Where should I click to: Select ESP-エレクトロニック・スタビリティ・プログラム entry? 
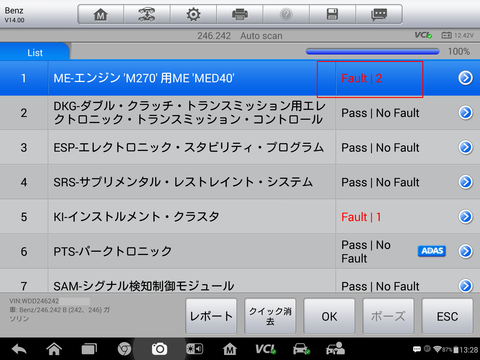(189, 147)
